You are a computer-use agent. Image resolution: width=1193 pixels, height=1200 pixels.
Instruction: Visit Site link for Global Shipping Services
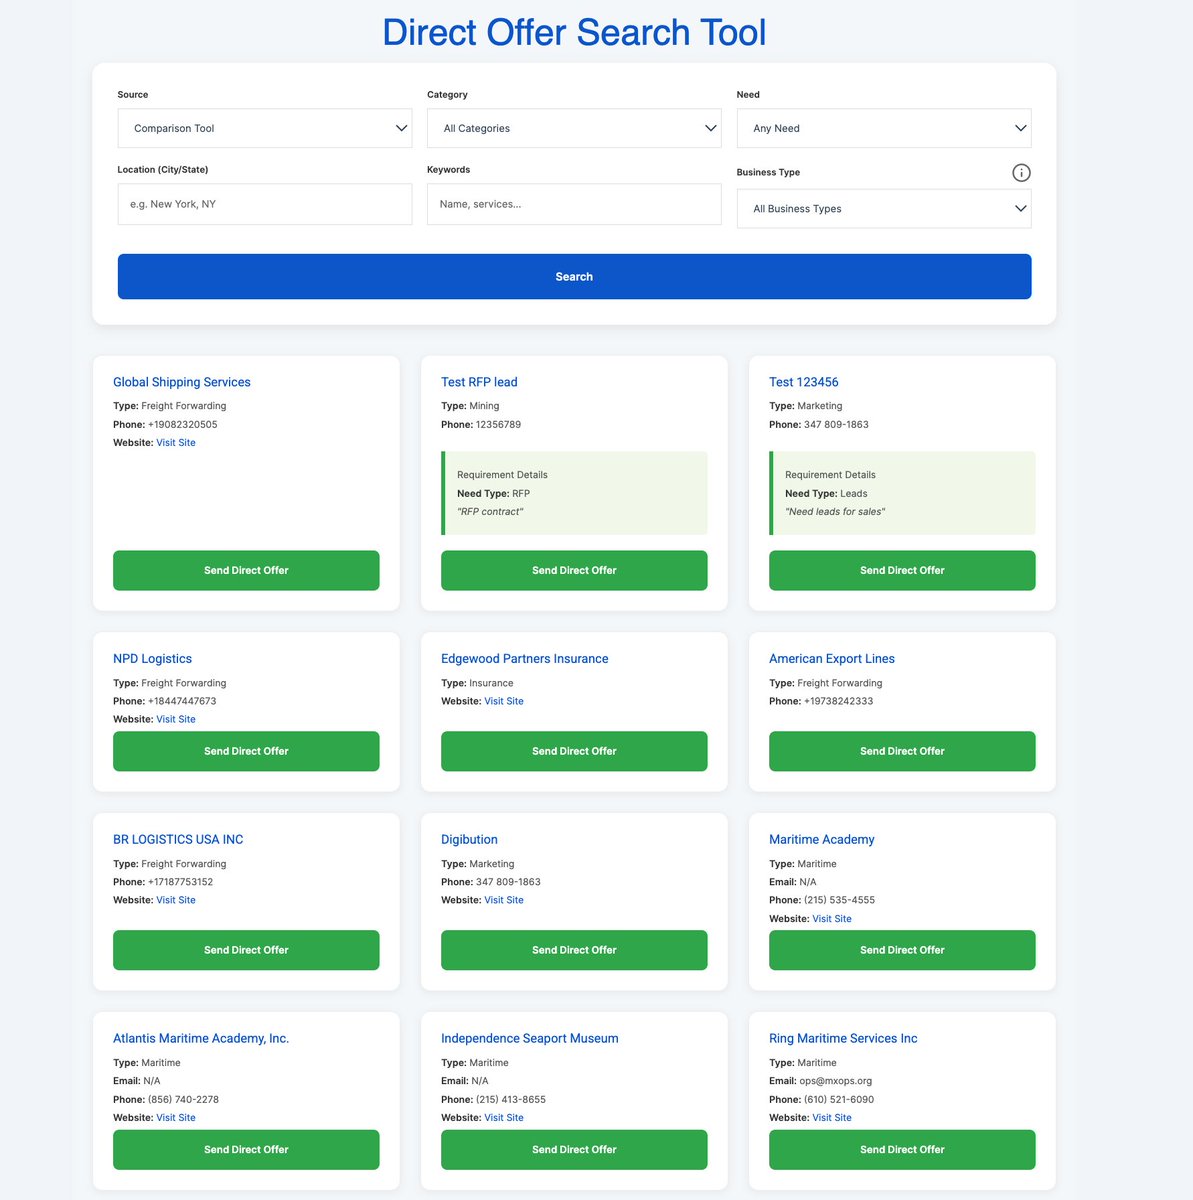pyautogui.click(x=176, y=443)
